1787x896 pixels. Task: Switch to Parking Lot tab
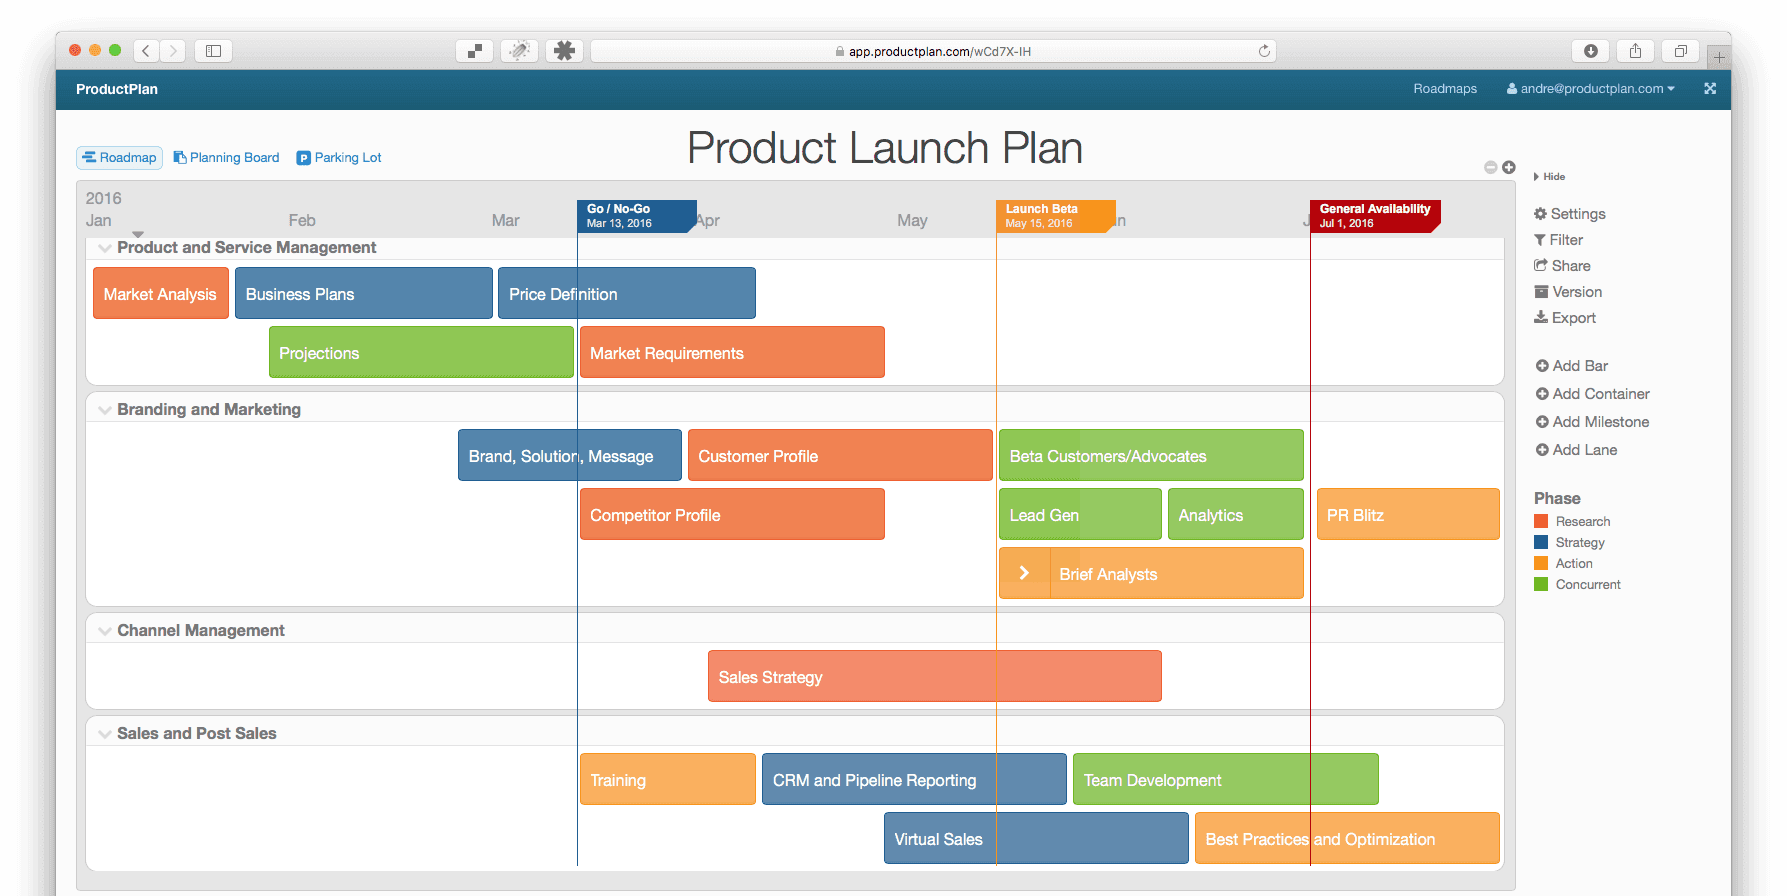tap(339, 158)
